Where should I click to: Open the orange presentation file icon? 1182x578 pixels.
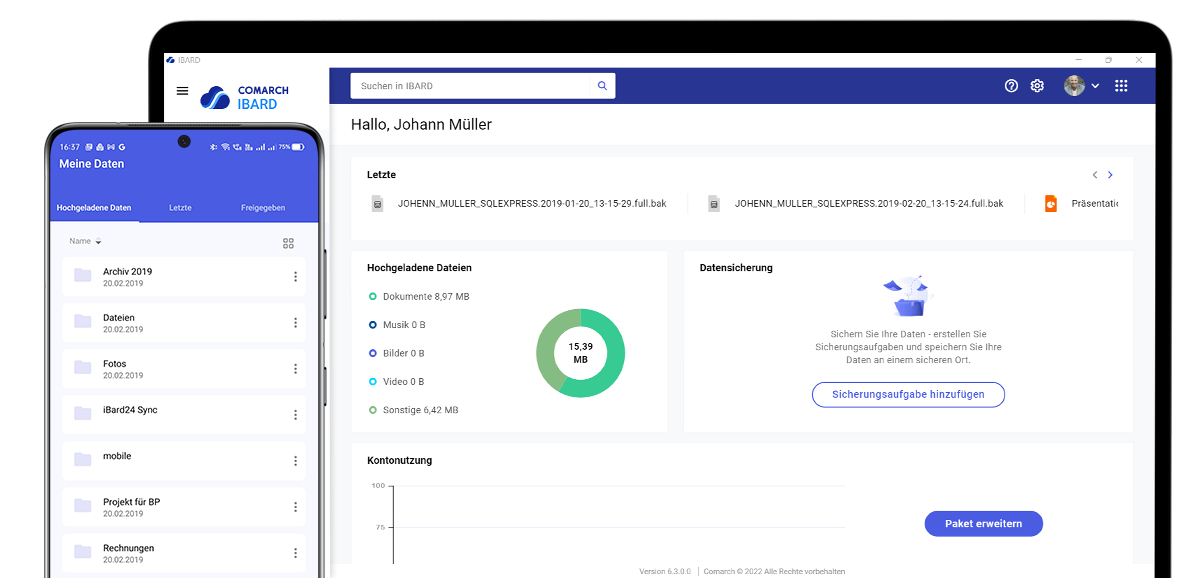1051,203
